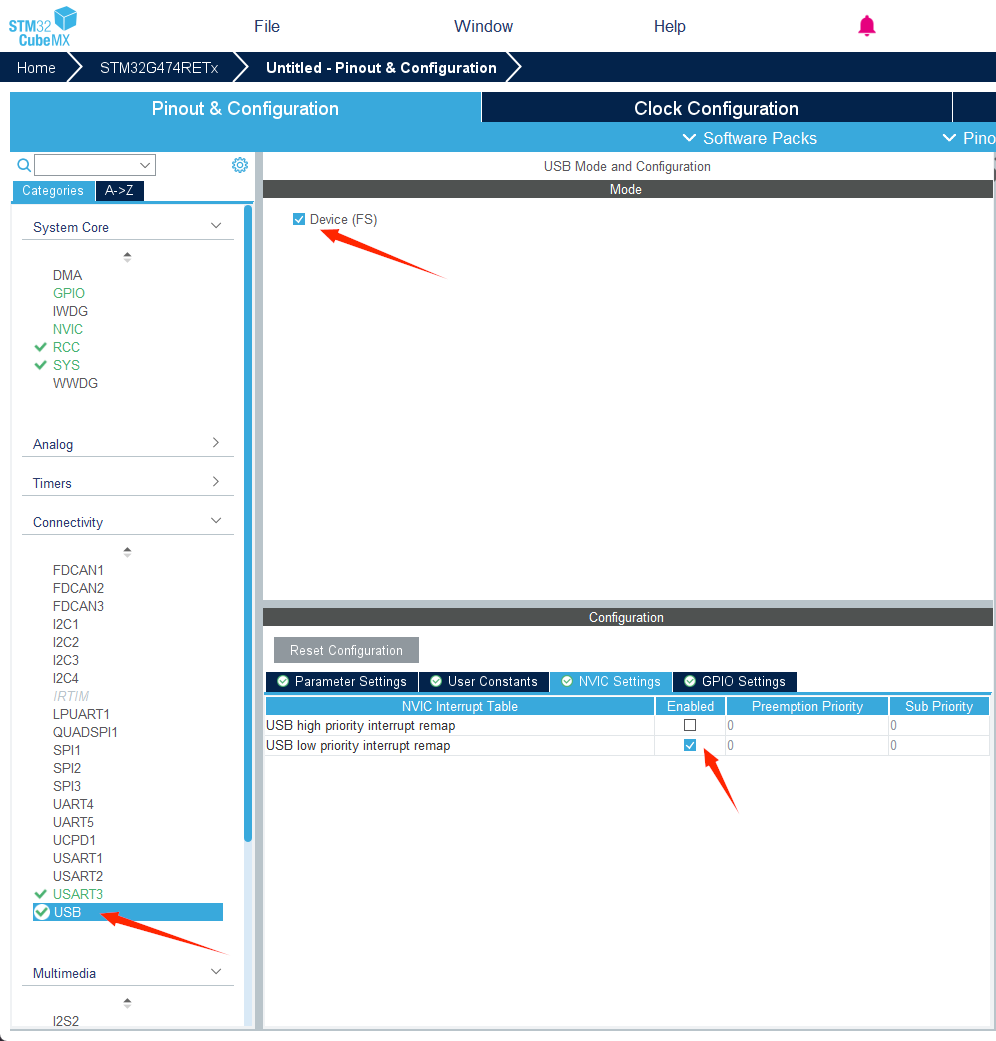Select I2C1 peripheral
The image size is (996, 1041).
(66, 623)
